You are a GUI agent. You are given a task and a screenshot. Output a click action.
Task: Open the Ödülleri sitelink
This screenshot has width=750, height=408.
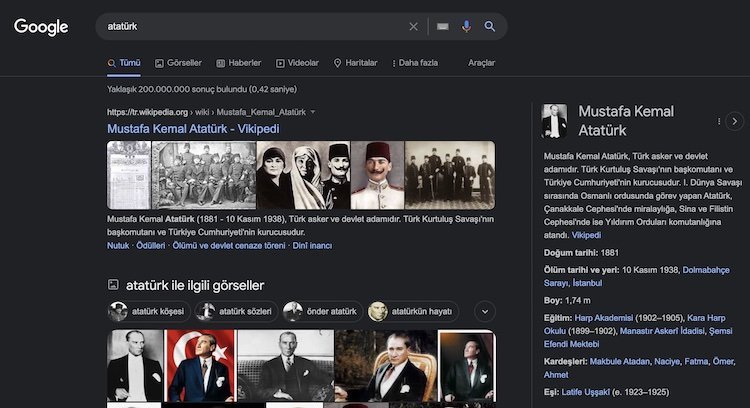point(151,246)
